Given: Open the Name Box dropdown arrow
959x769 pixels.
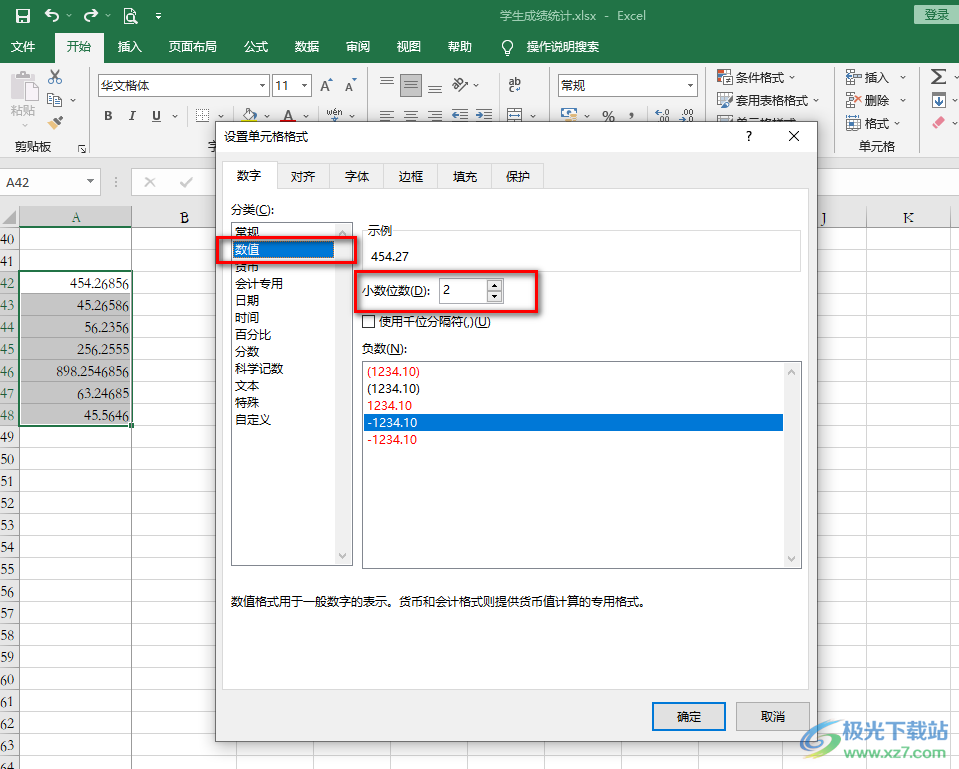Looking at the screenshot, I should pyautogui.click(x=91, y=182).
